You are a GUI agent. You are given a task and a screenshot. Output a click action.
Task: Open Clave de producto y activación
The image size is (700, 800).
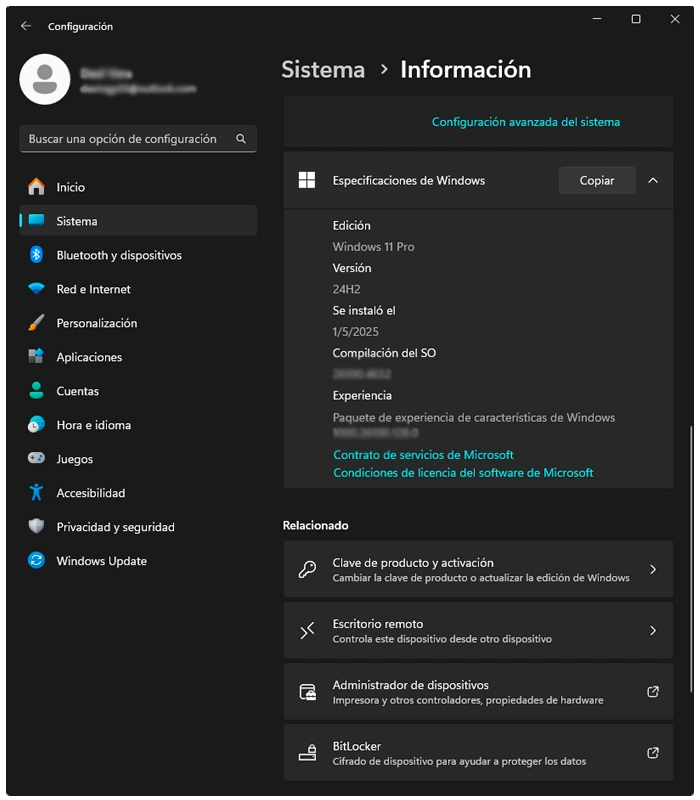tap(478, 569)
